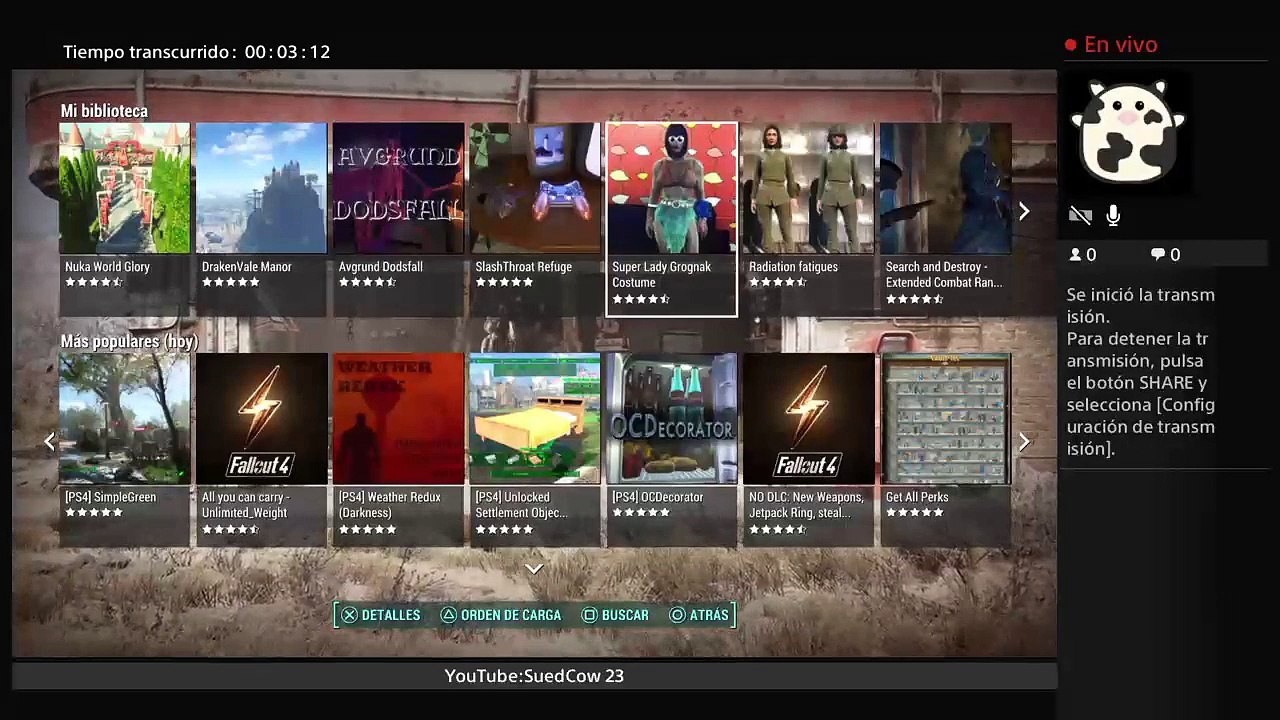Click the Radiation fatigues title label
This screenshot has width=1280, height=720.
(x=794, y=267)
